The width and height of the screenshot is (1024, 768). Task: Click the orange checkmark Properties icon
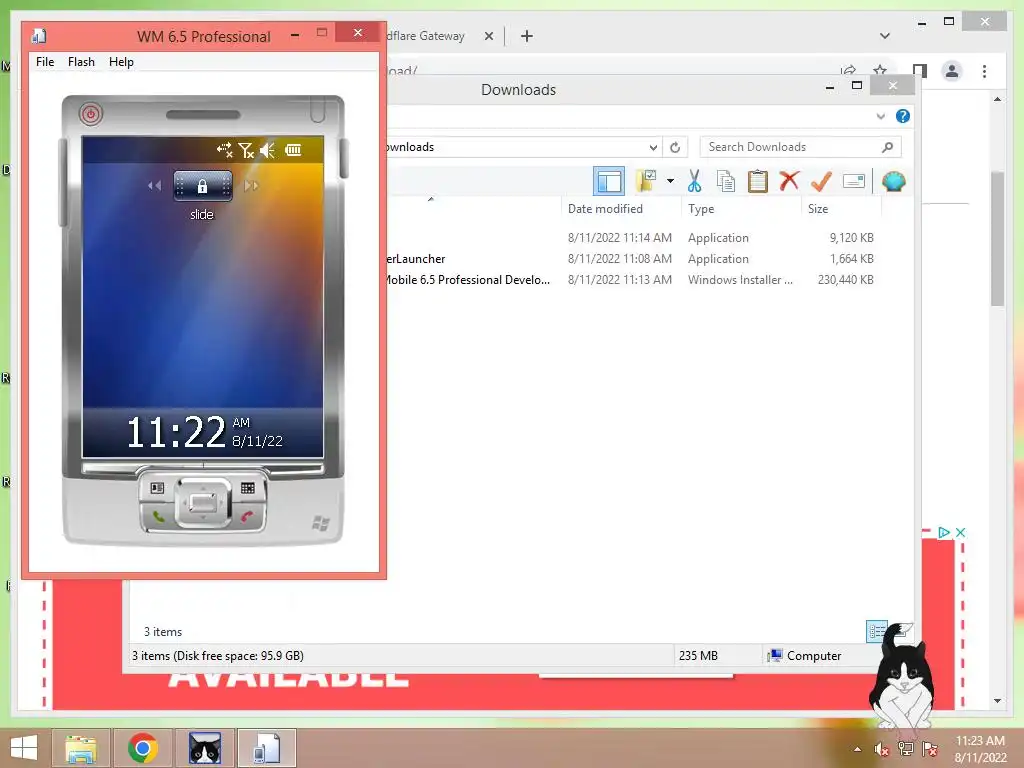[x=821, y=181]
